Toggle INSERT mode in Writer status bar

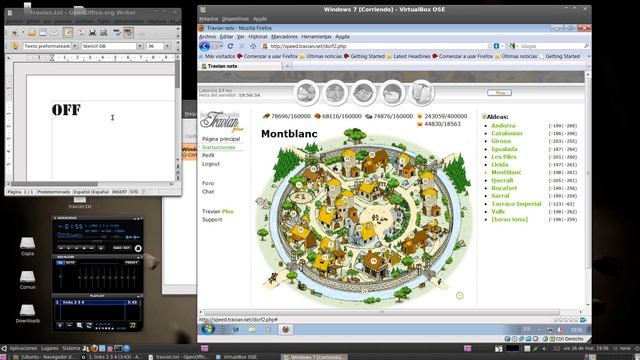[119, 192]
